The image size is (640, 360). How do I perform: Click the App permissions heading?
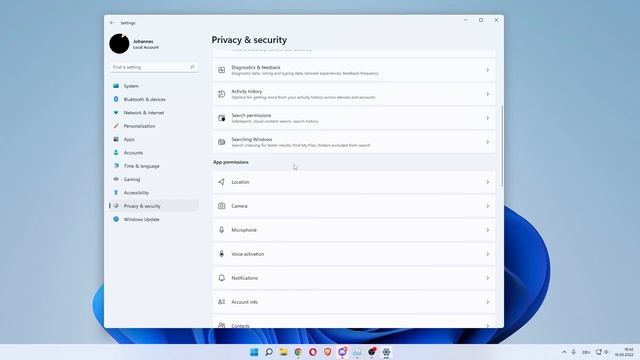point(231,162)
